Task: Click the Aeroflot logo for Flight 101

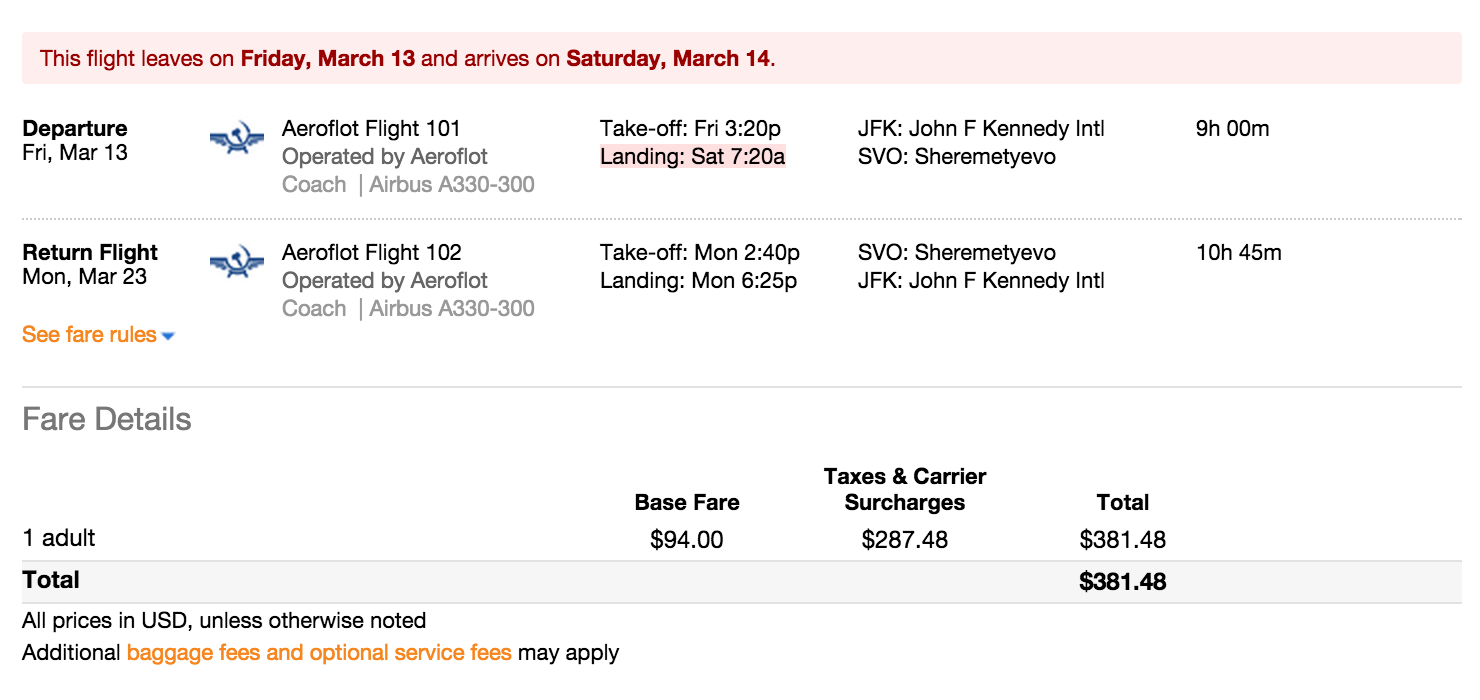Action: tap(237, 139)
